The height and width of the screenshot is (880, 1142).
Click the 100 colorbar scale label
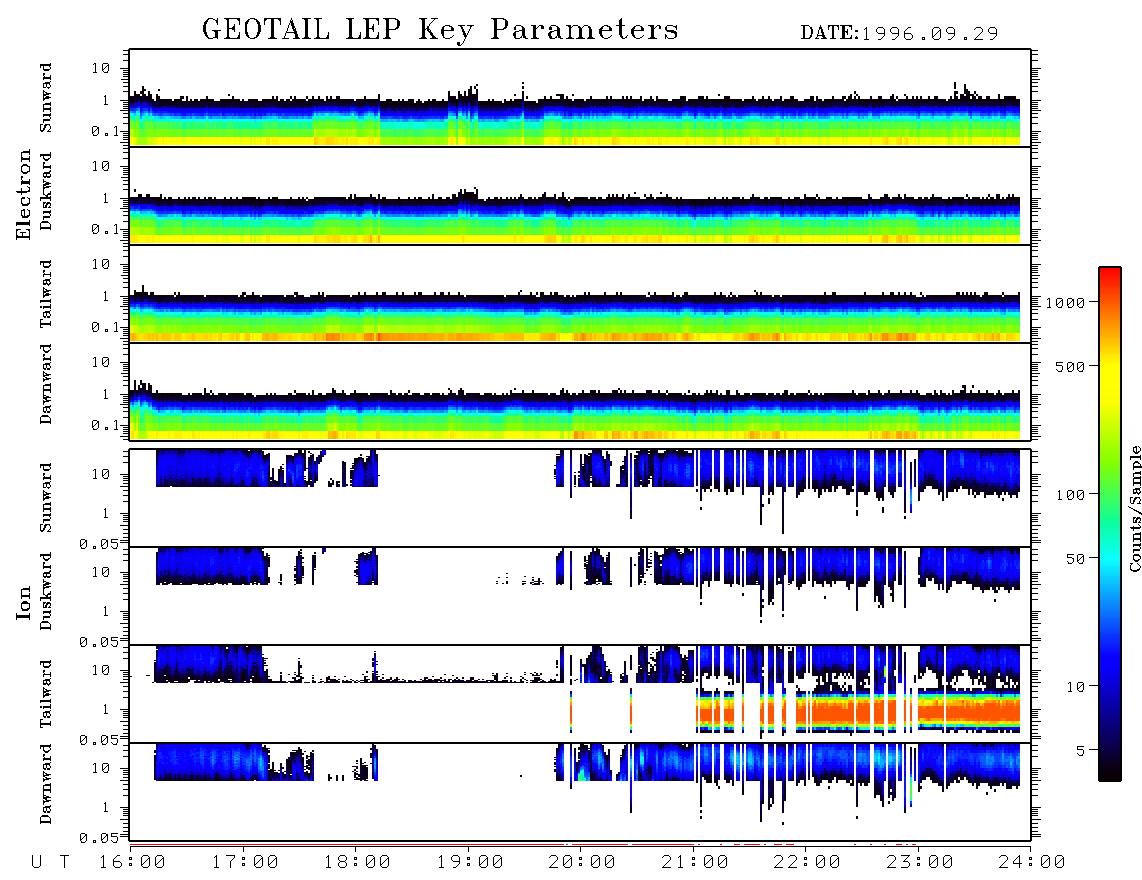(x=1071, y=495)
